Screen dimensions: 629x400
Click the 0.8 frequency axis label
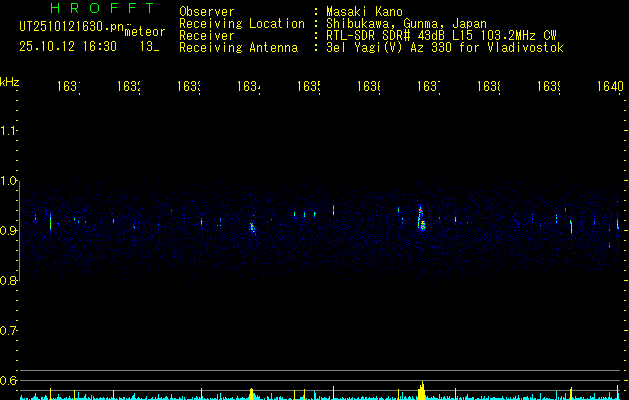[8, 280]
